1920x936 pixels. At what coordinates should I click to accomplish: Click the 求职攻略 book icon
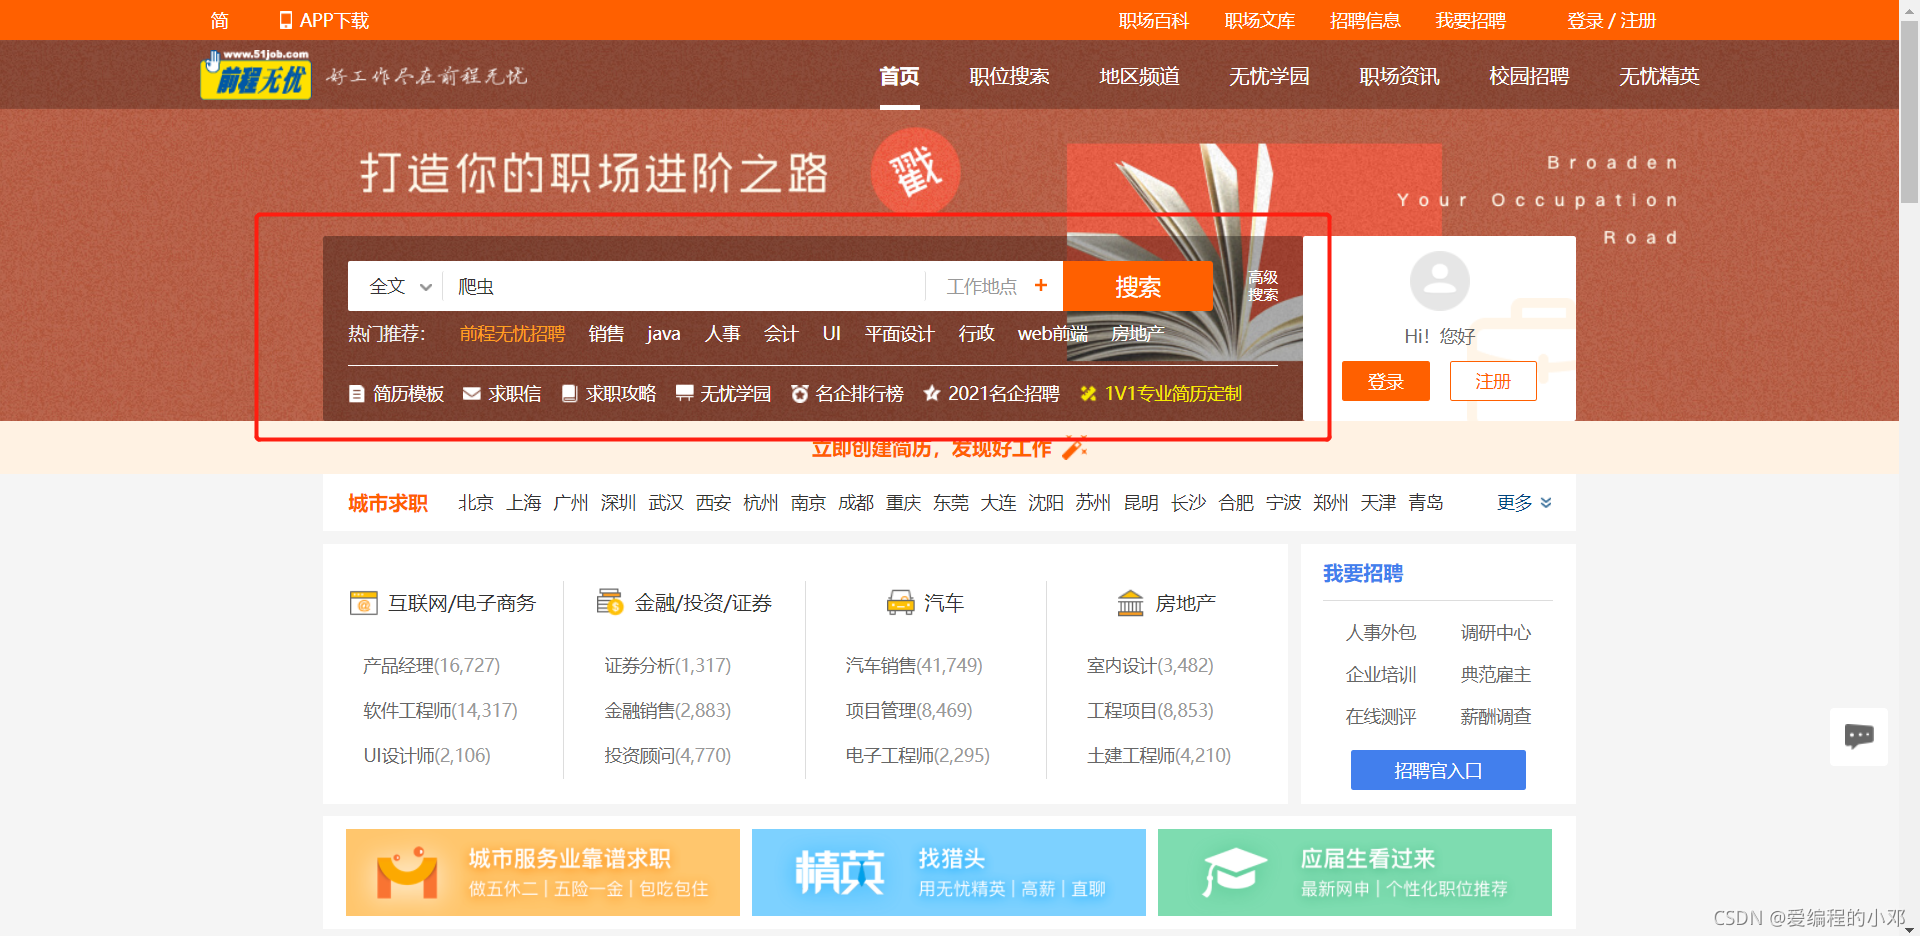tap(569, 394)
